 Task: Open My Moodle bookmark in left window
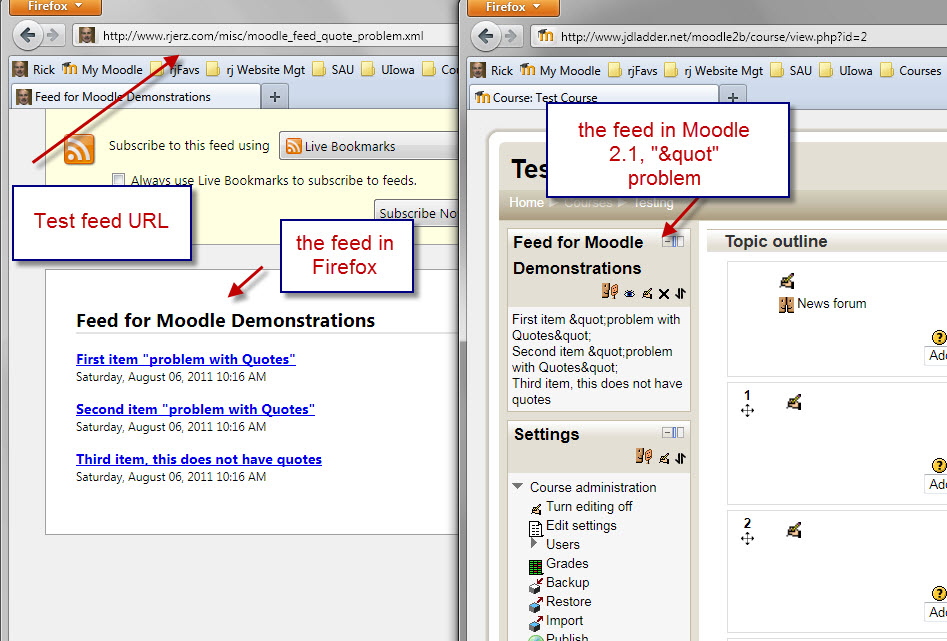click(103, 69)
